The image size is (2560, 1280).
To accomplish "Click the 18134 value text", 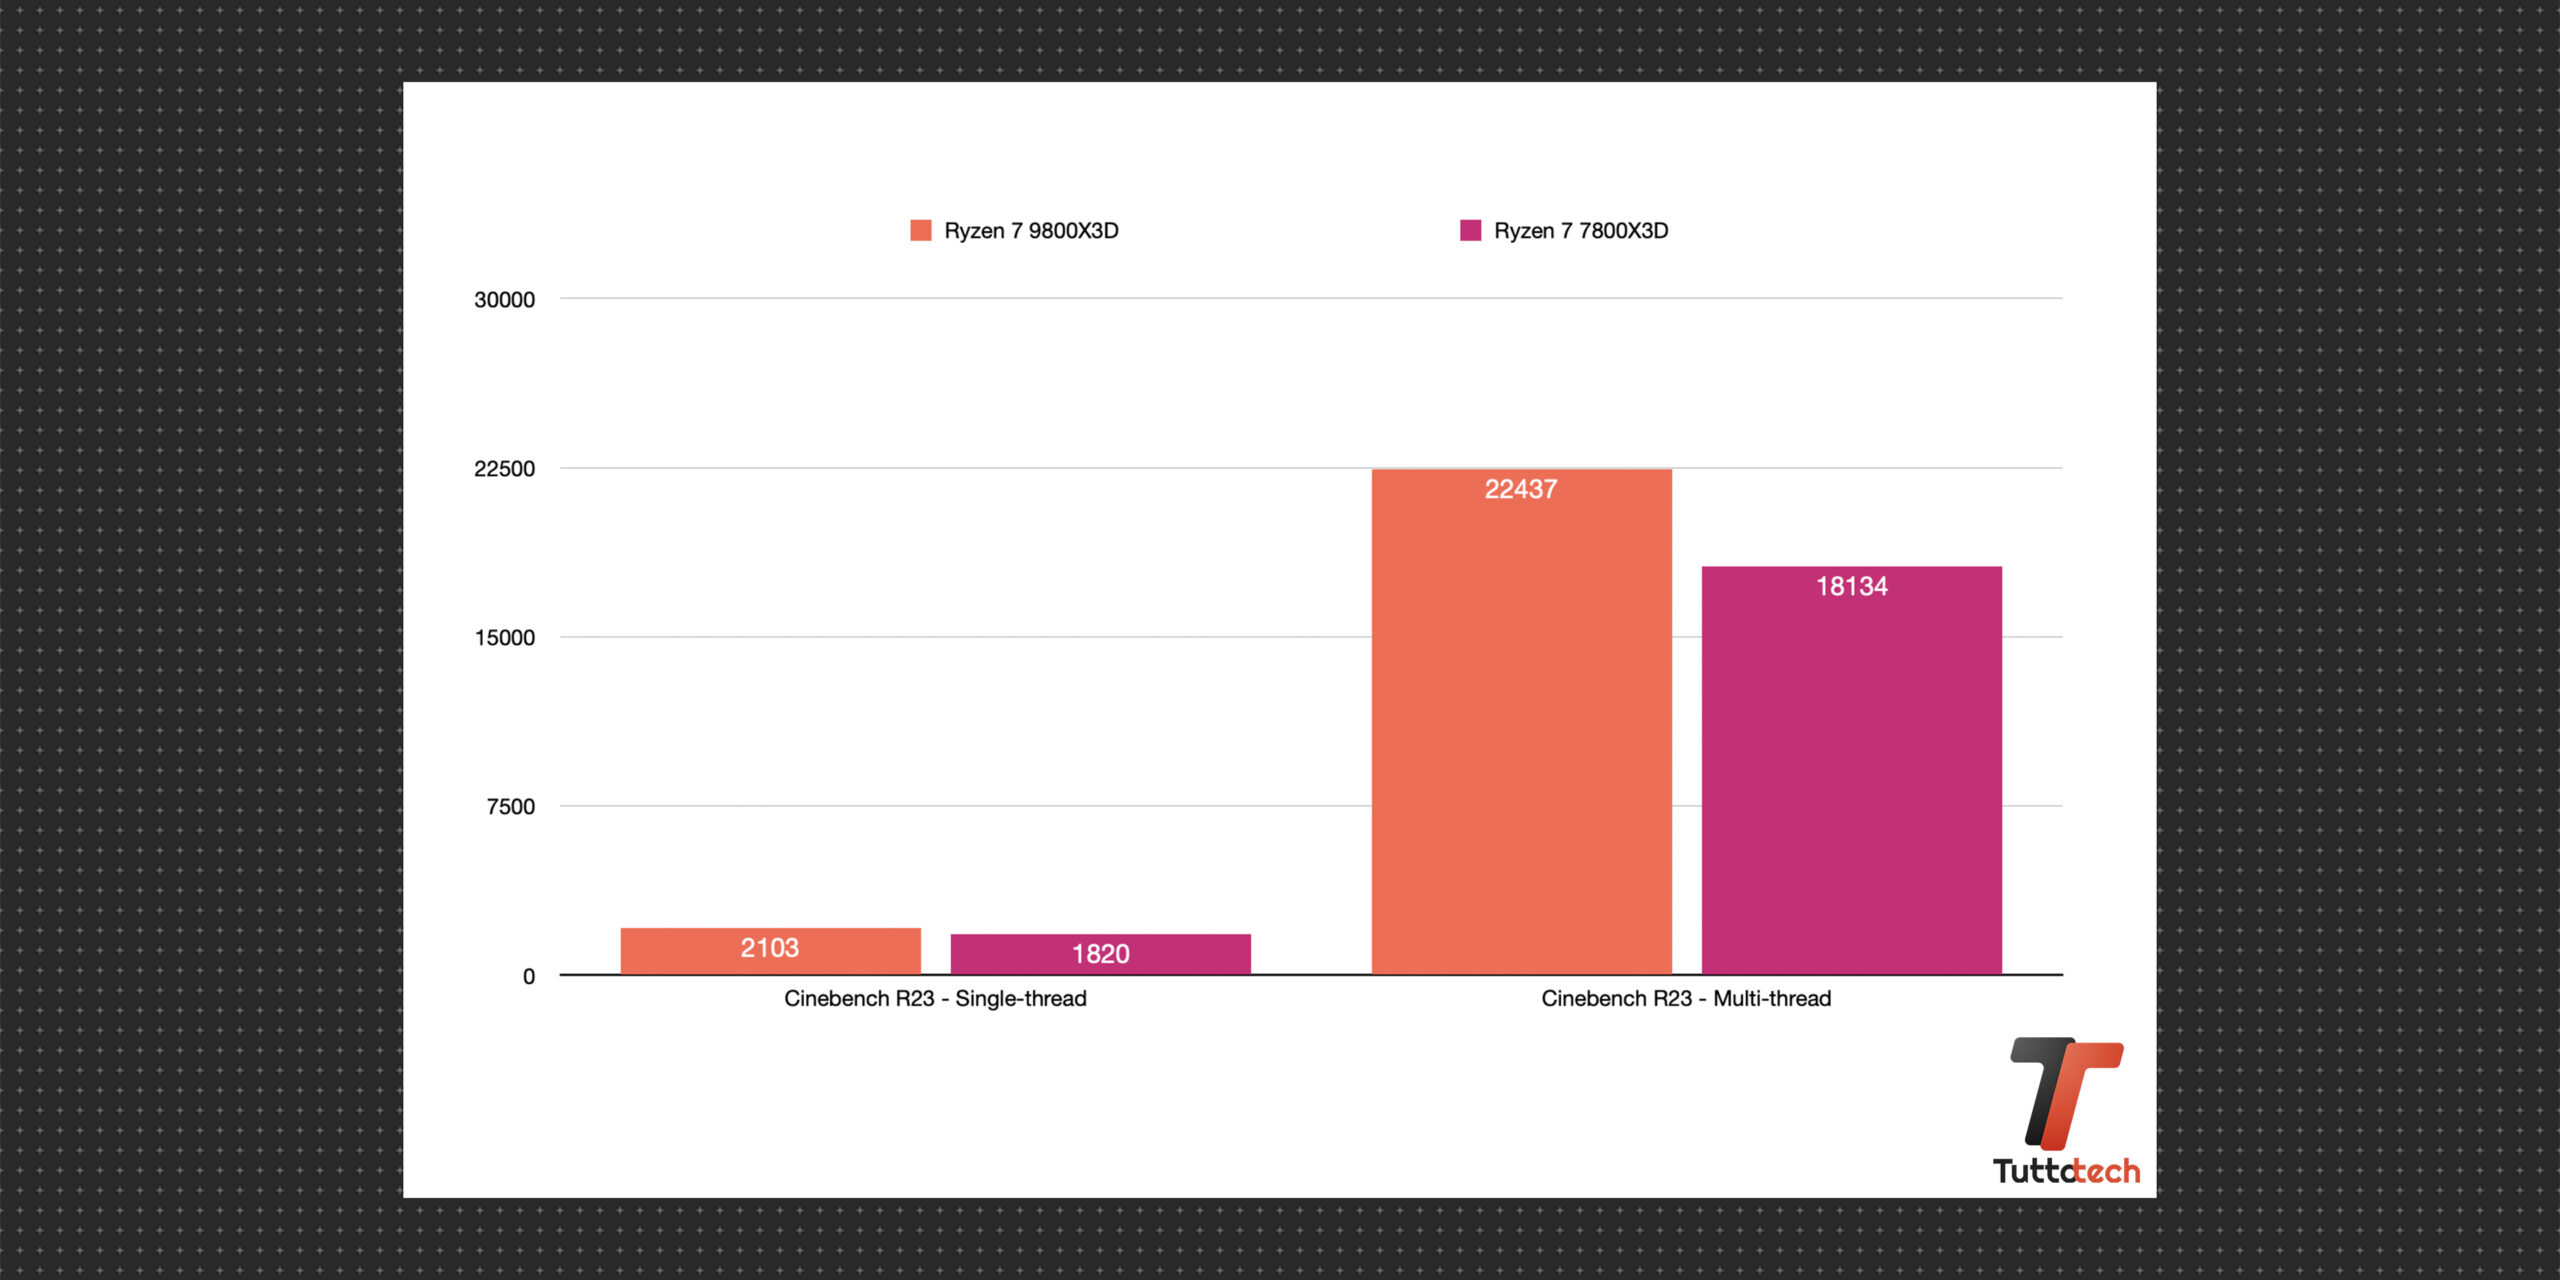I will click(1851, 586).
